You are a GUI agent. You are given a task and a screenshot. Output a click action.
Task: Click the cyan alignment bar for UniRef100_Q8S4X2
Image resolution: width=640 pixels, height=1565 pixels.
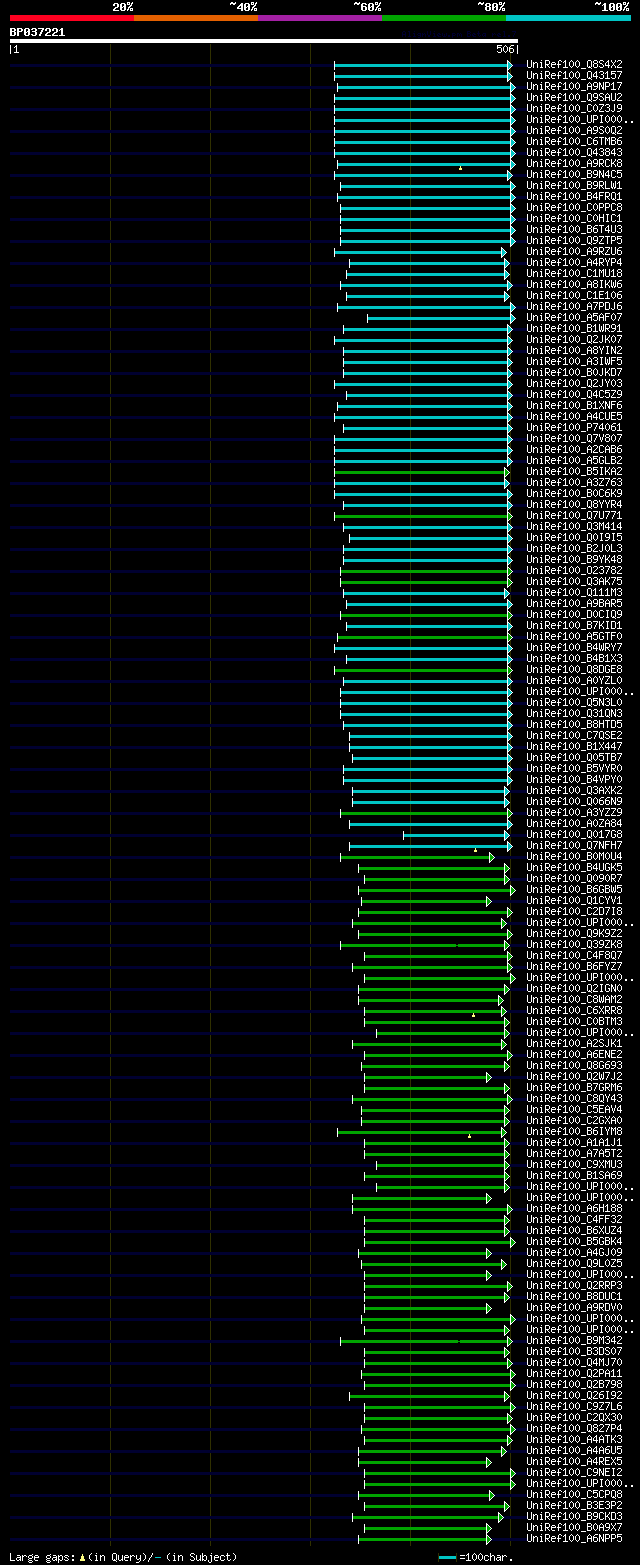pos(423,64)
